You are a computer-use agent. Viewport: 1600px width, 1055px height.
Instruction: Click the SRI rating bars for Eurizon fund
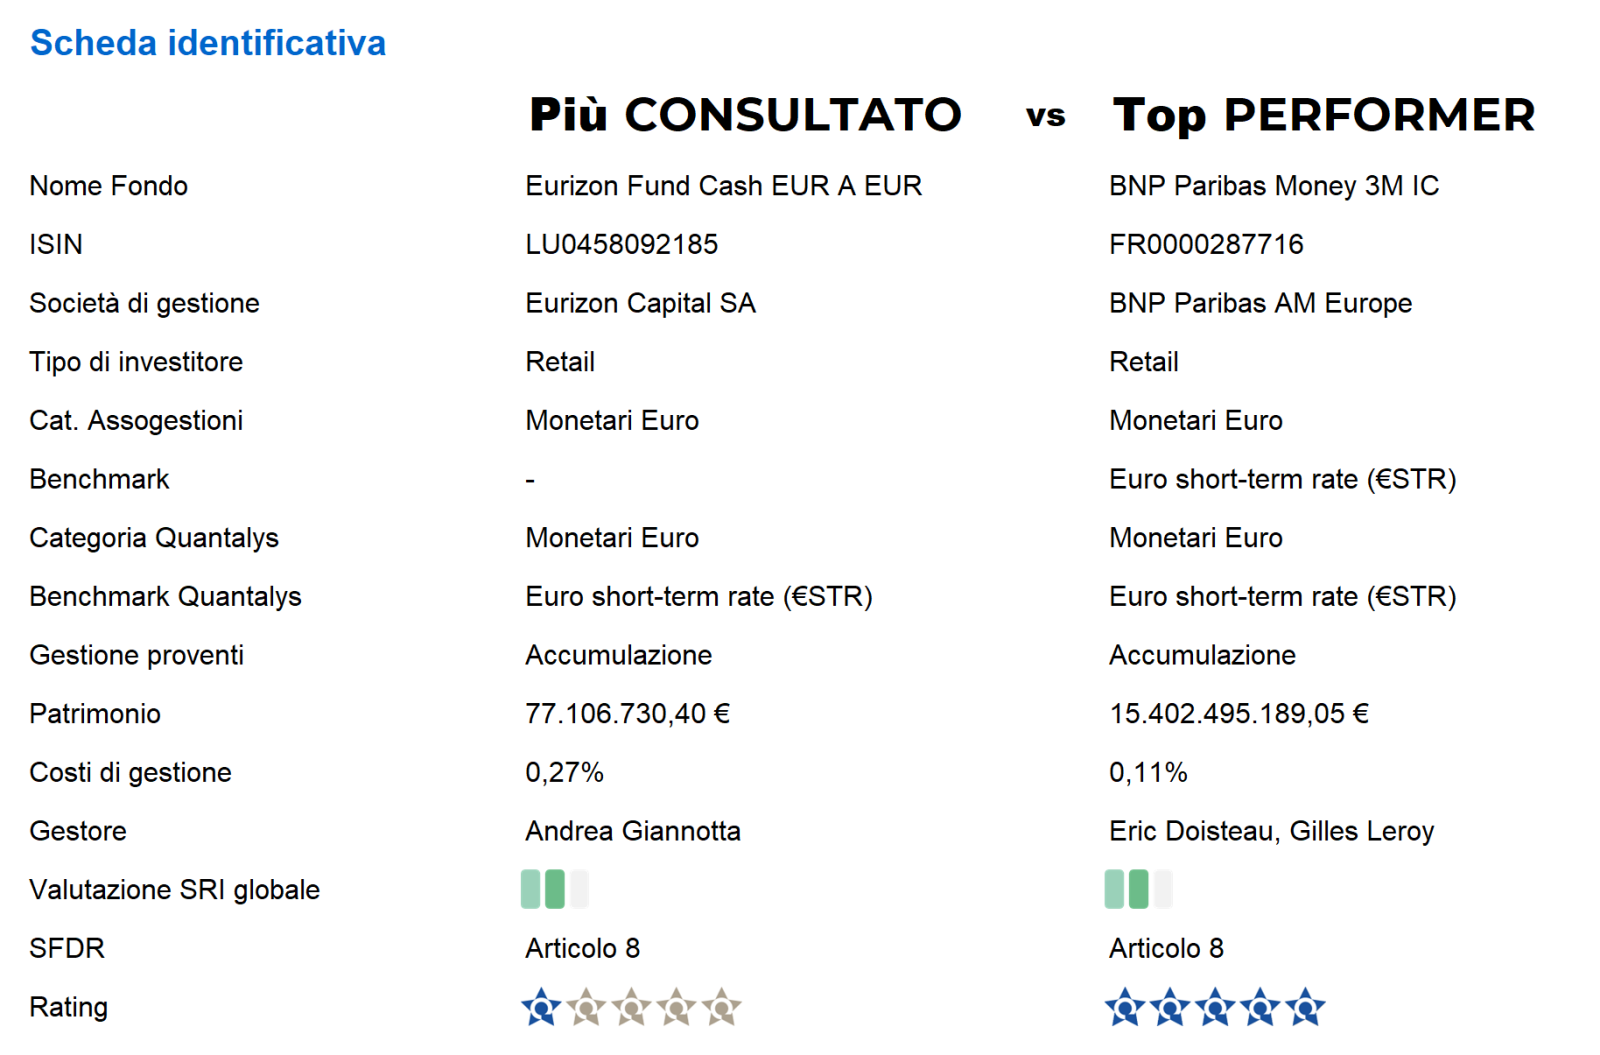[x=555, y=889]
